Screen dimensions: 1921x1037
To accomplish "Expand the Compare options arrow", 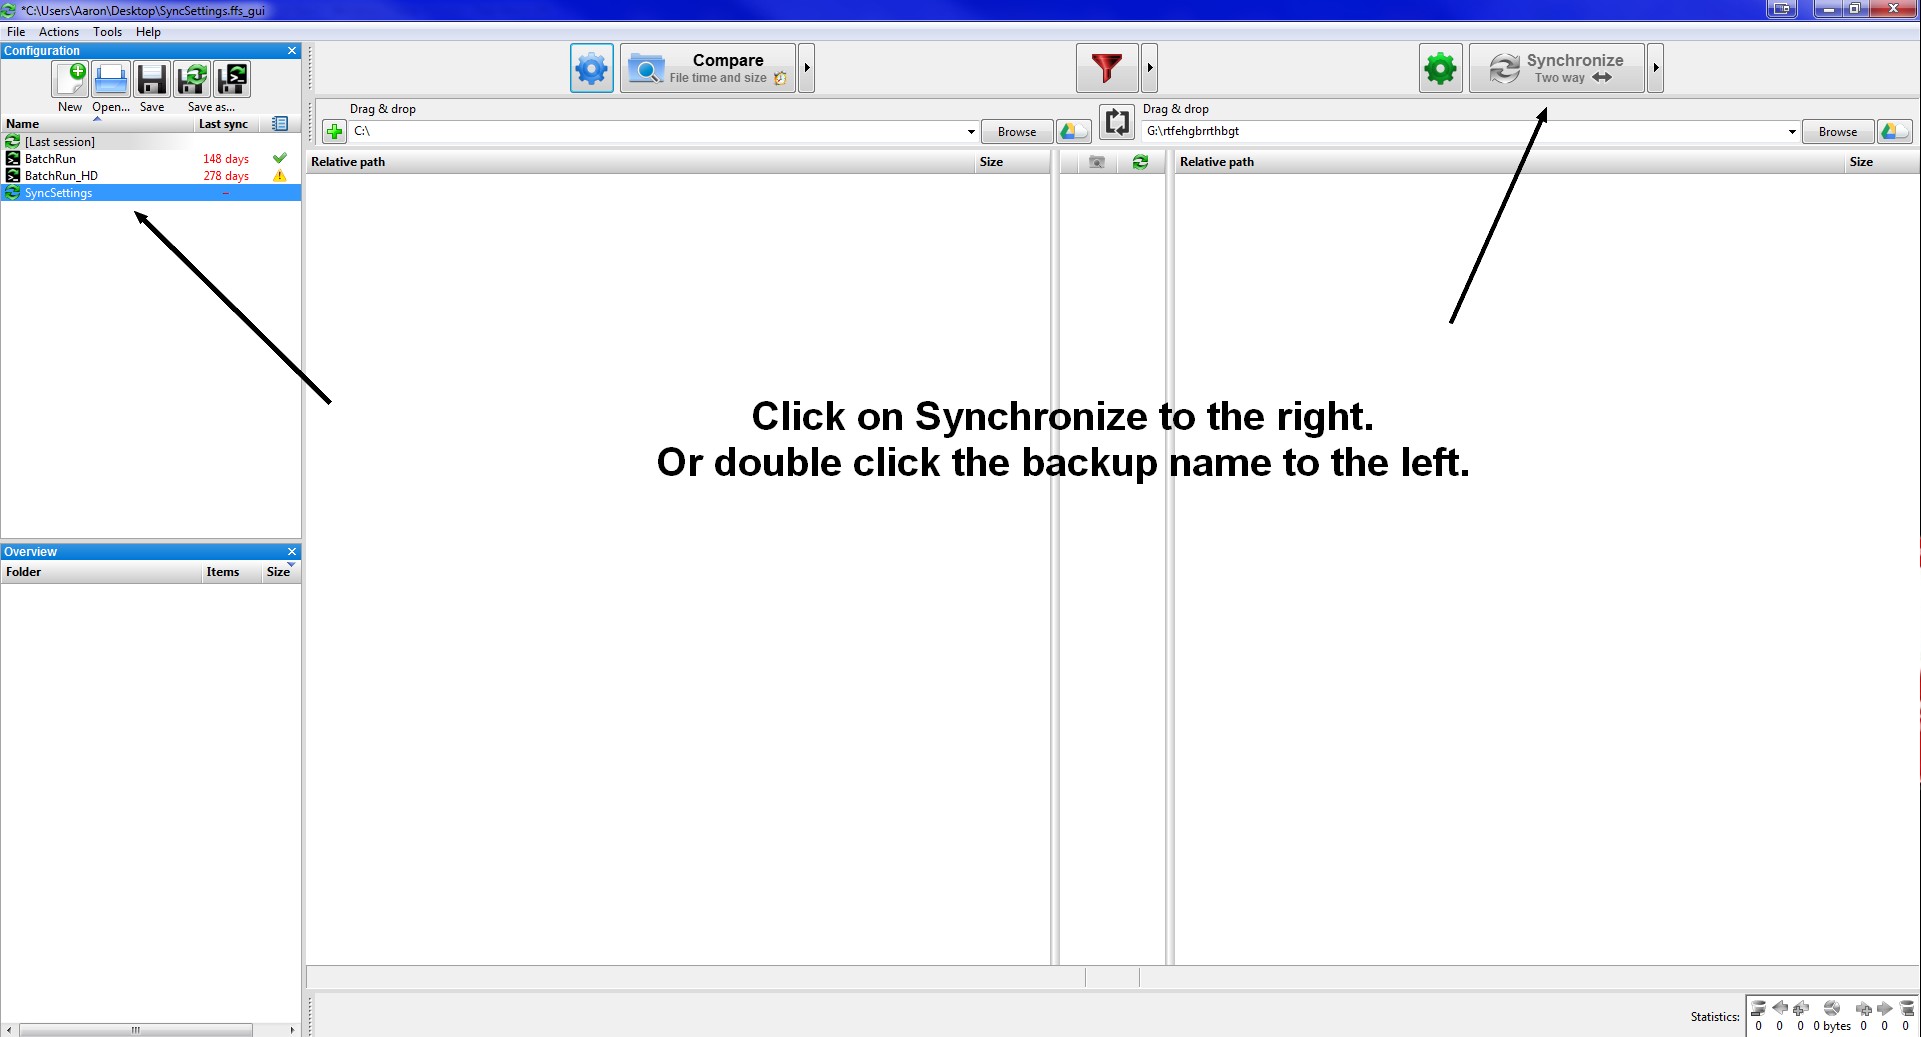I will [806, 69].
